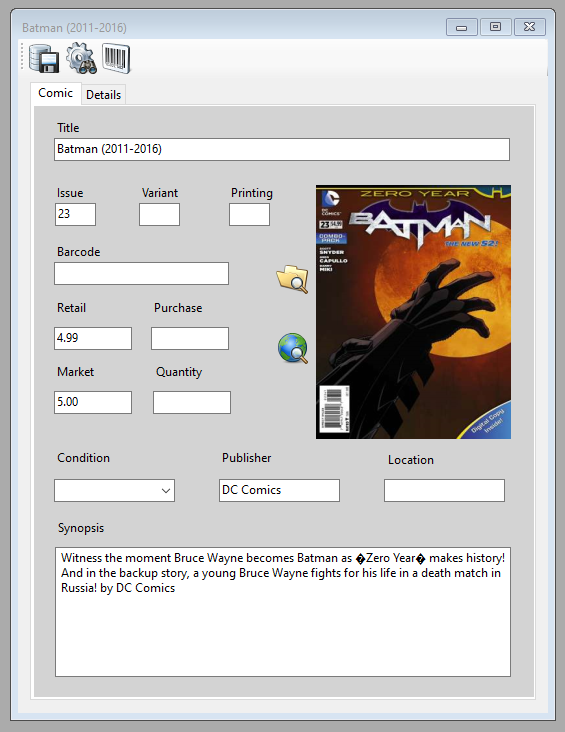Screen dimensions: 565x732
Task: Click the gear with binoculars search icon
Action: point(81,58)
